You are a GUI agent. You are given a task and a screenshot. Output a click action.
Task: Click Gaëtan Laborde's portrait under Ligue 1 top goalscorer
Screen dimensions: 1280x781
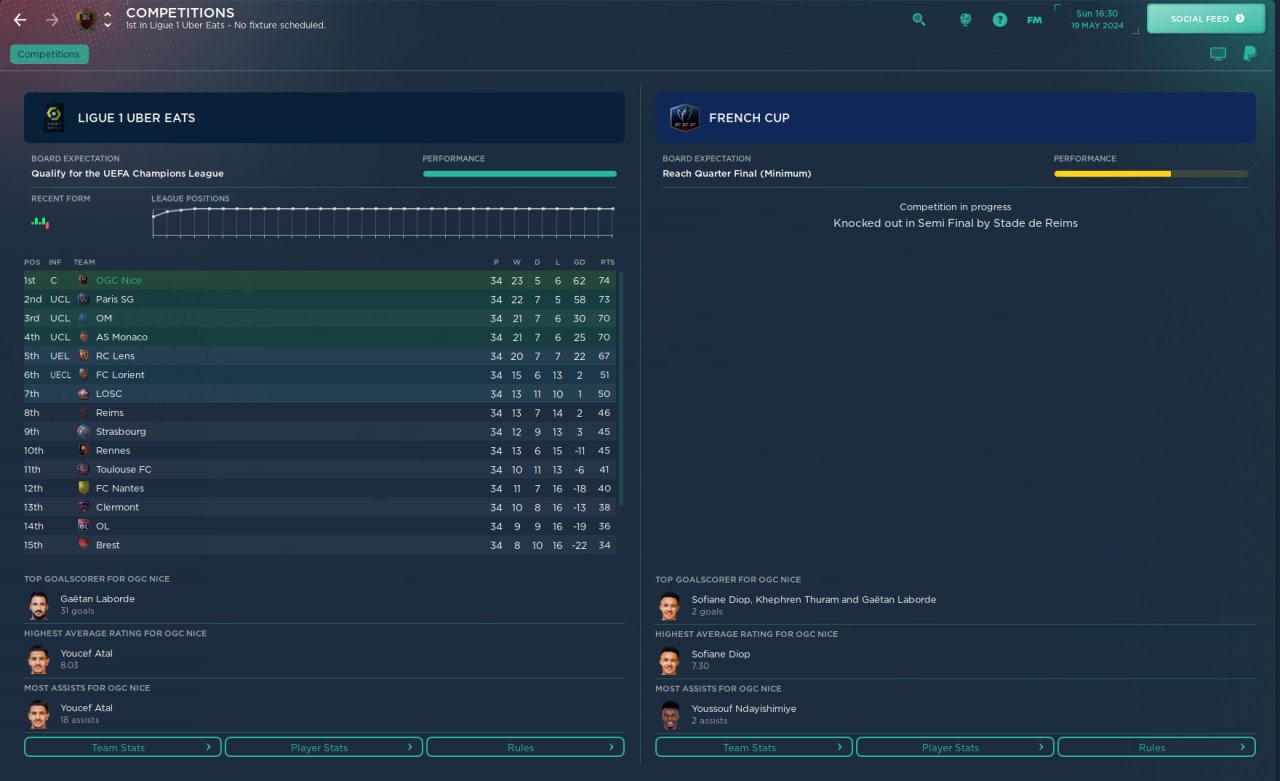[x=39, y=605]
